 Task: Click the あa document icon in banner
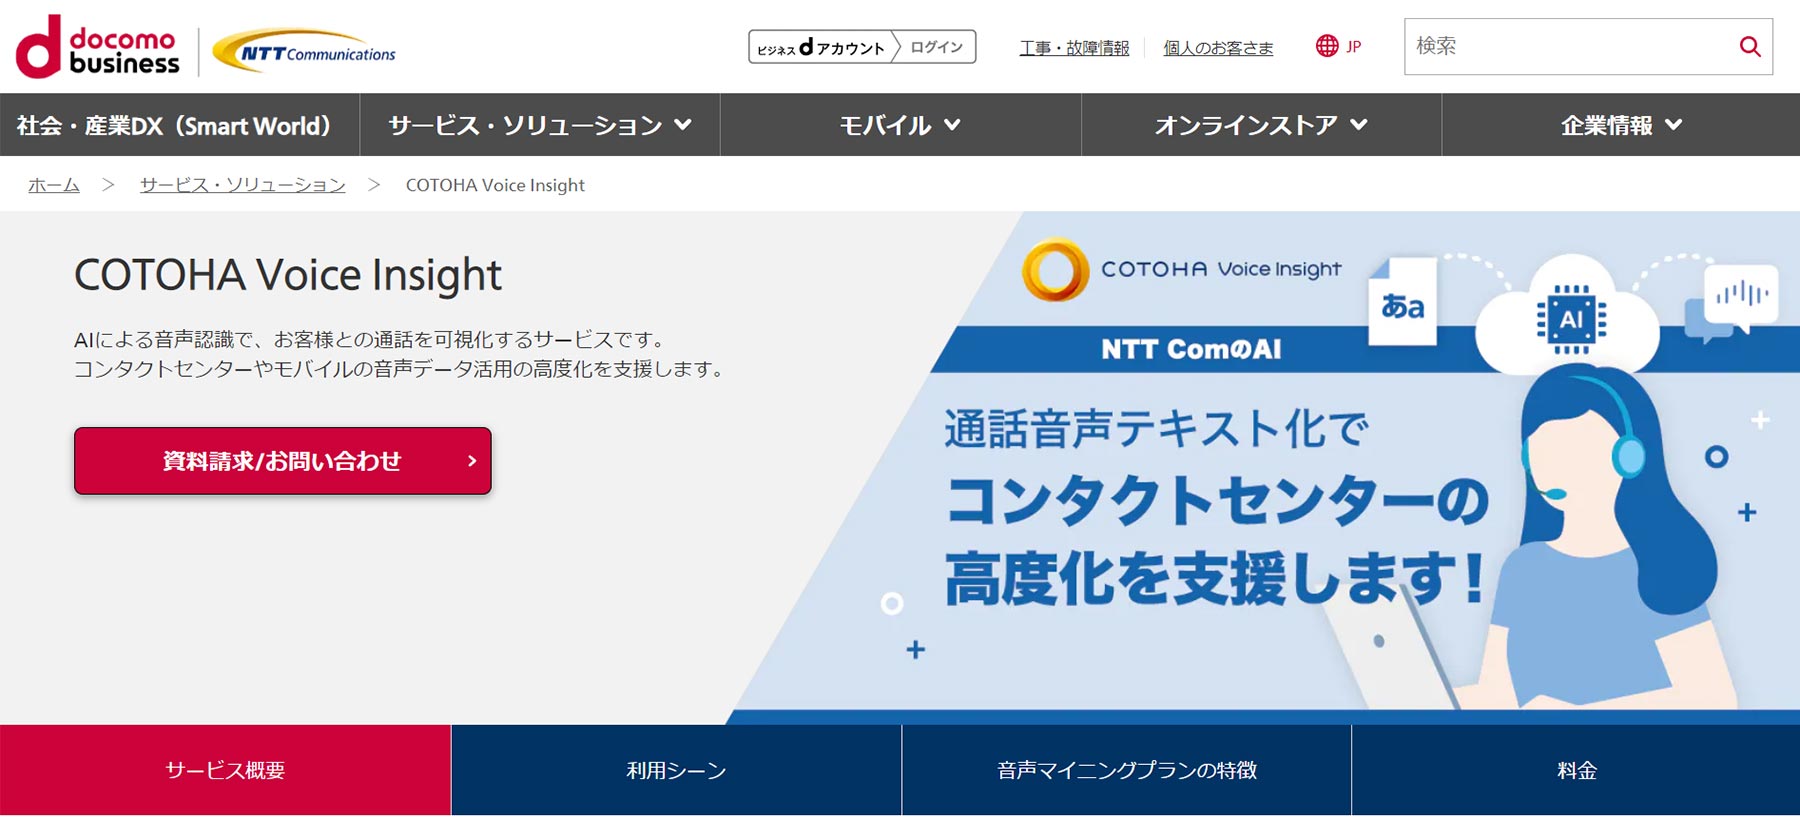click(x=1402, y=301)
